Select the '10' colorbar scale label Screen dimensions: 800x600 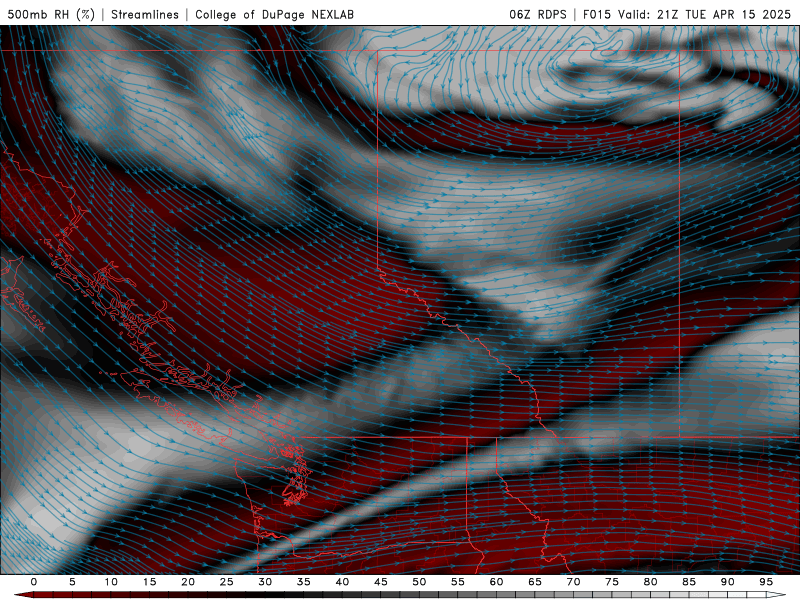[111, 582]
